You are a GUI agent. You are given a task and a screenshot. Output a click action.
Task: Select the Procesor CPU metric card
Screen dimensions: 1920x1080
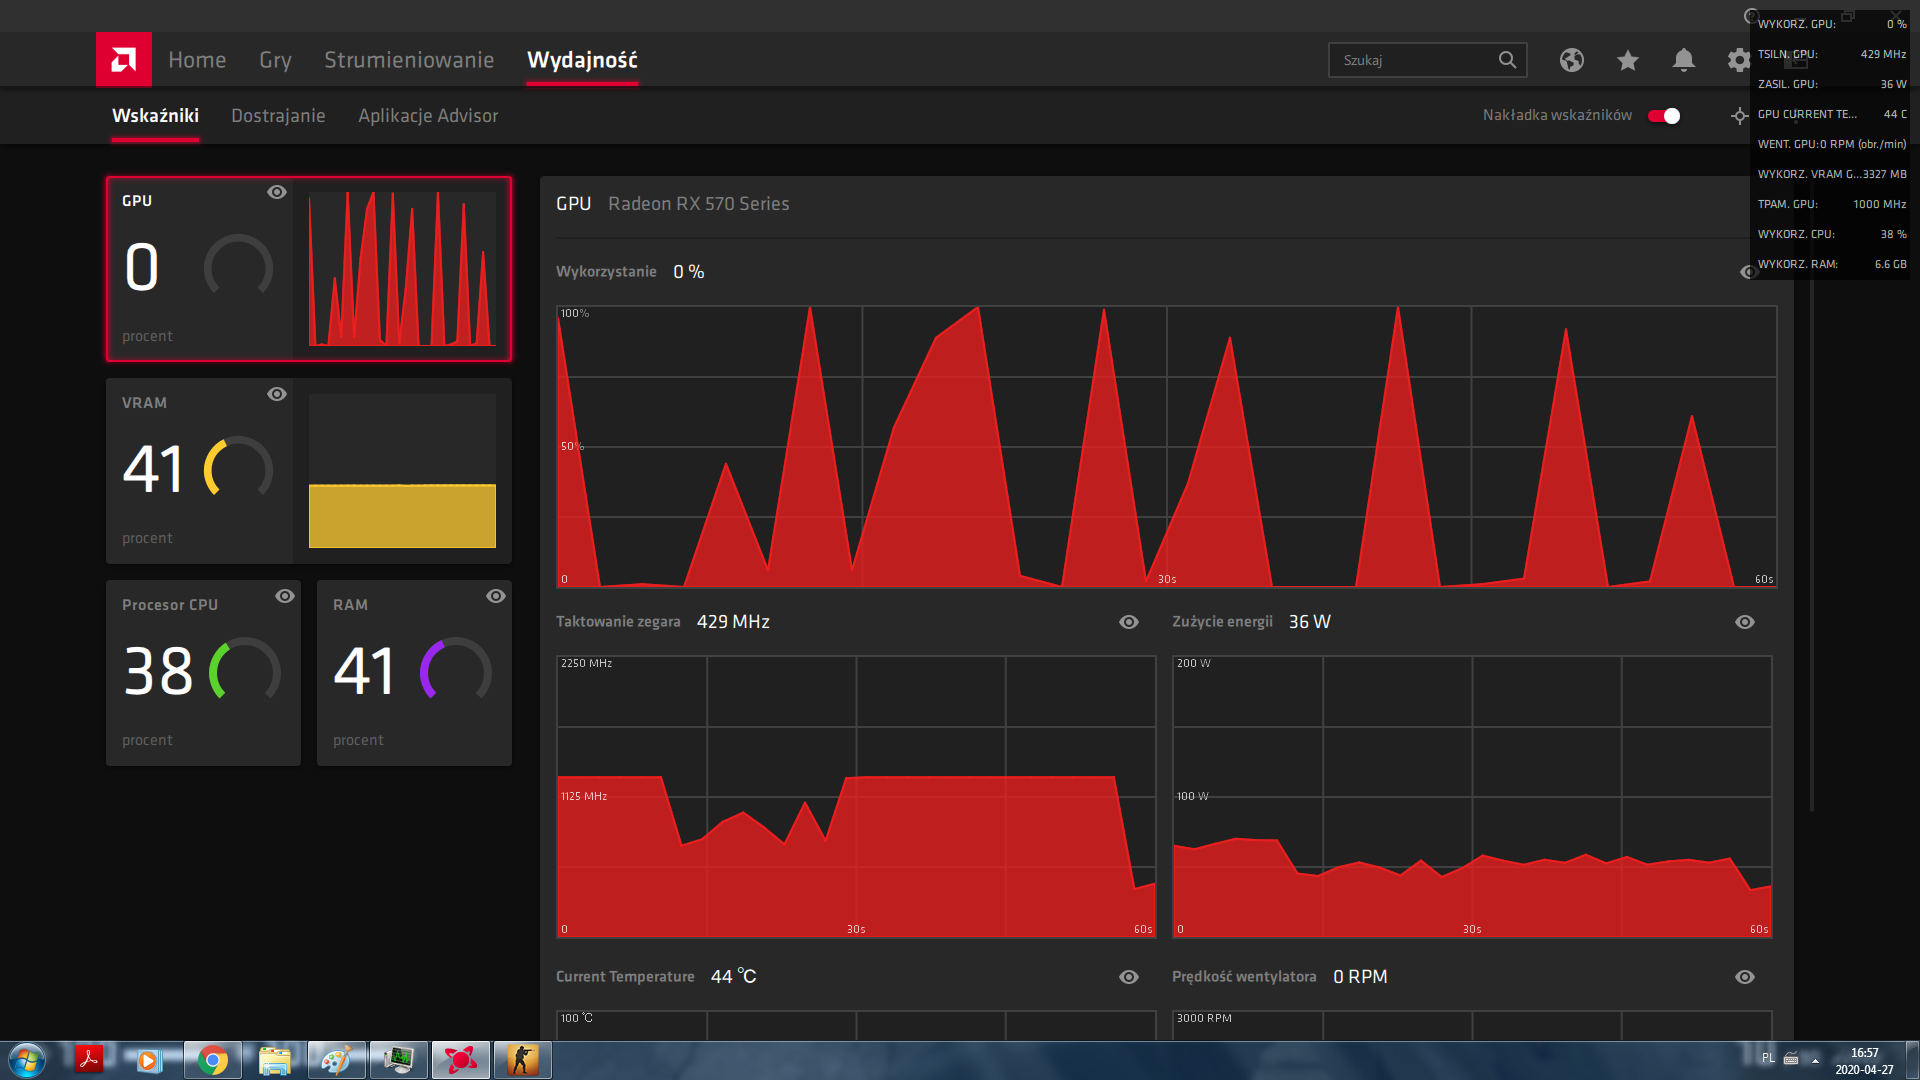tap(203, 673)
